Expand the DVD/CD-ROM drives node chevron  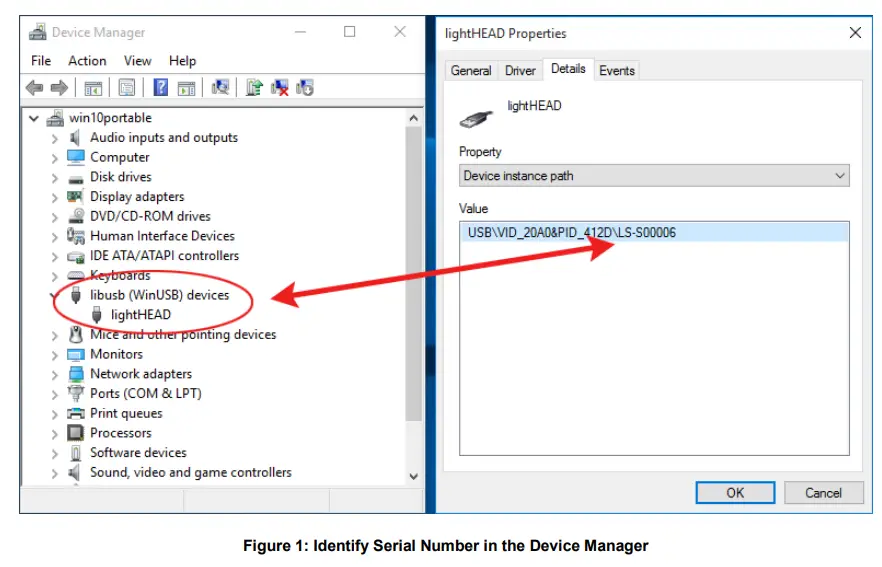point(54,217)
